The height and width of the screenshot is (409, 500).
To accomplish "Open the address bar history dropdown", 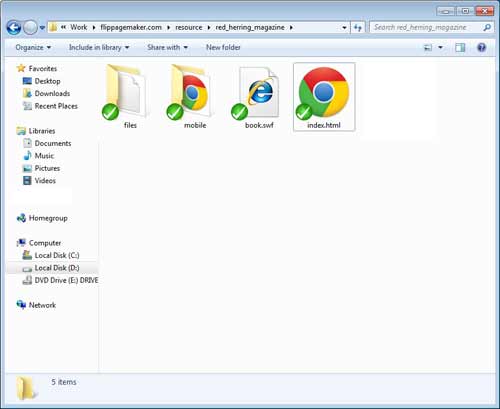I will (x=344, y=28).
